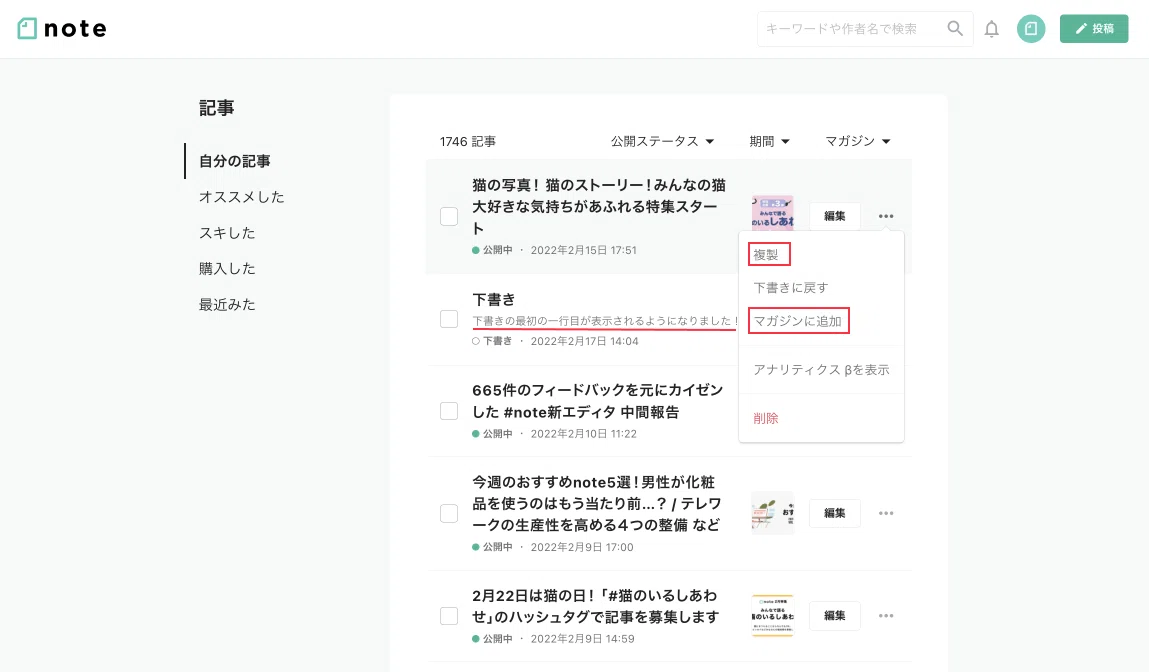Choose アナリティクス βを表示 menu entry
The height and width of the screenshot is (672, 1149).
(821, 370)
